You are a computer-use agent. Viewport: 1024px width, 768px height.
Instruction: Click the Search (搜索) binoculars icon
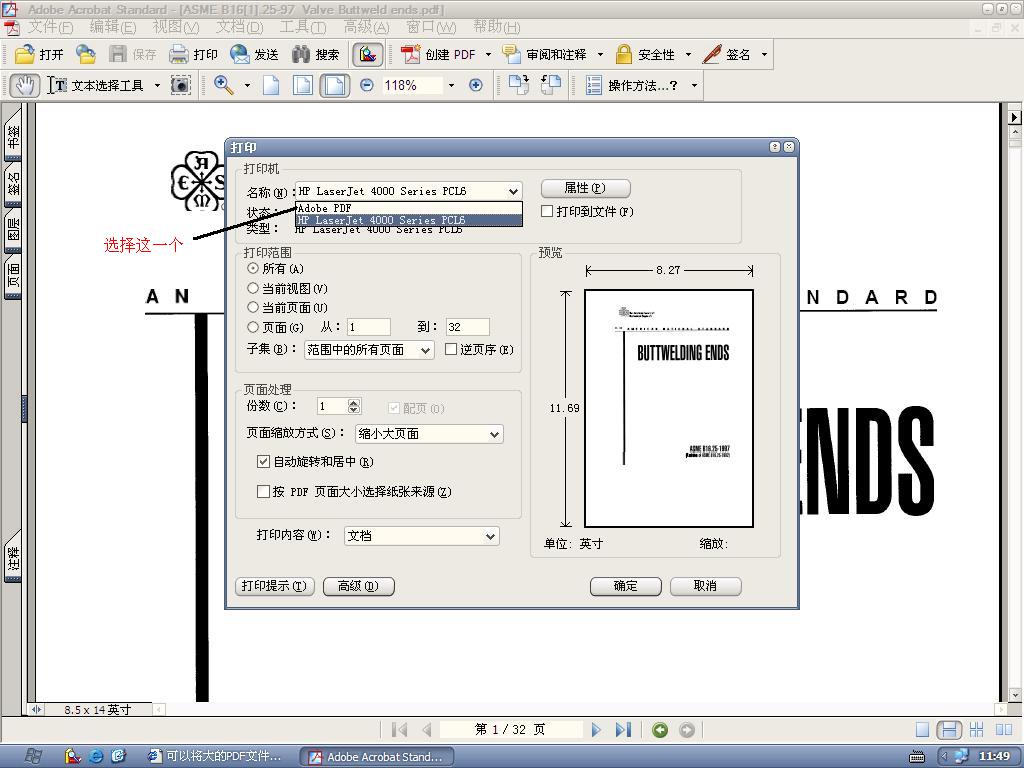300,54
